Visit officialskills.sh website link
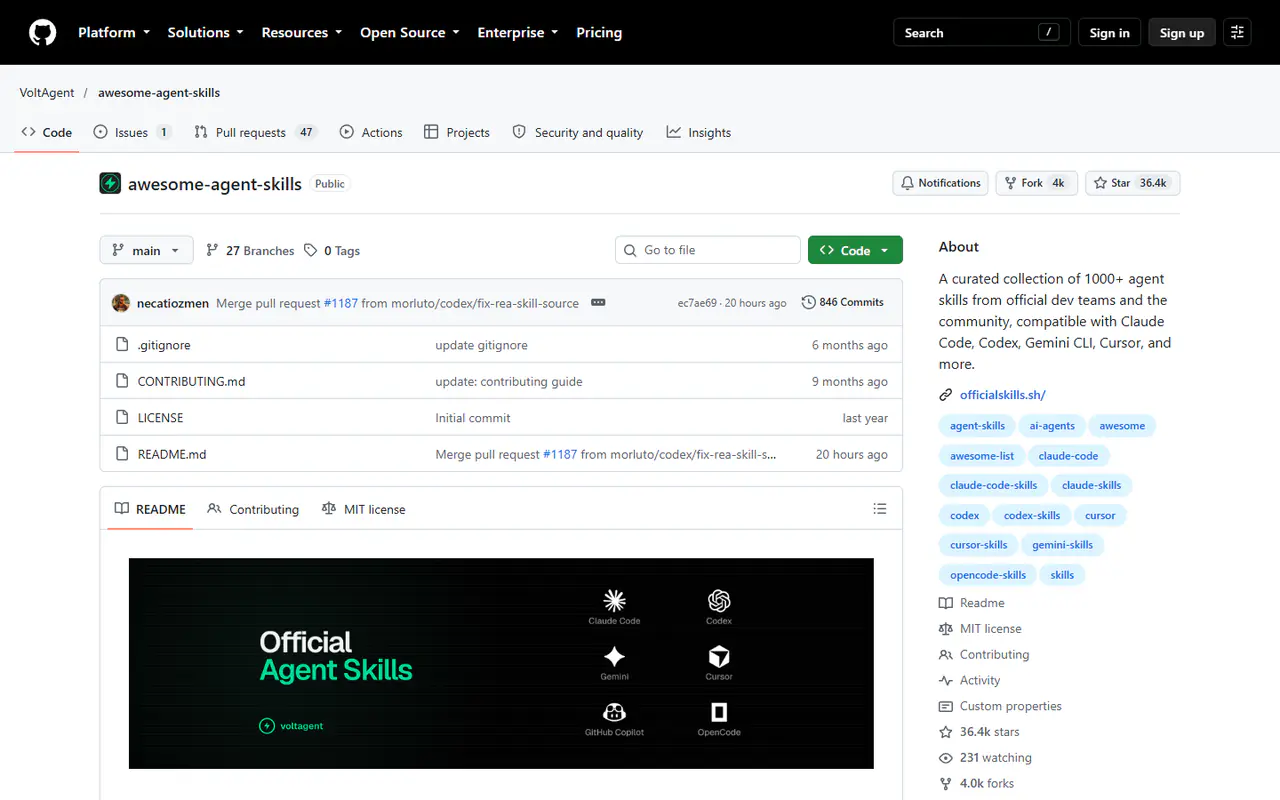Viewport: 1280px width, 800px height. tap(1003, 395)
